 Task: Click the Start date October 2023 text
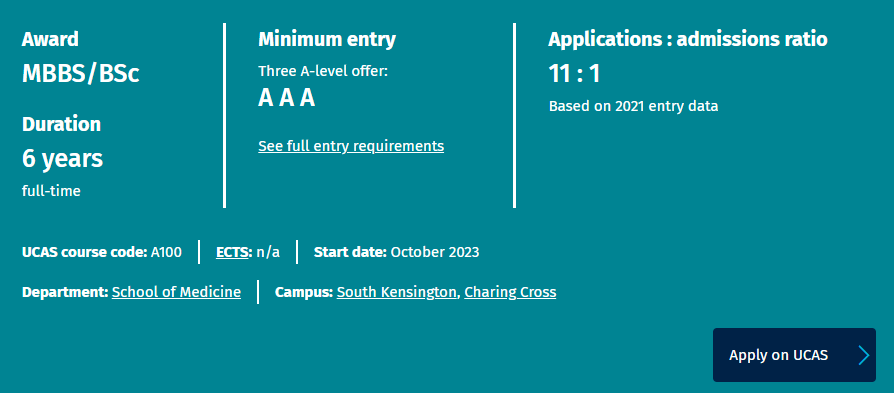[396, 252]
